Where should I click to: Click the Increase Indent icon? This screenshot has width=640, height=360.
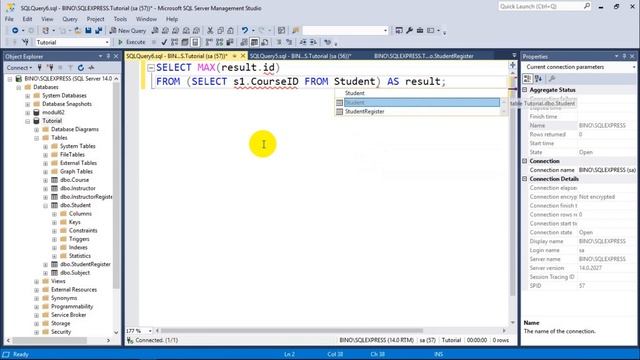313,42
